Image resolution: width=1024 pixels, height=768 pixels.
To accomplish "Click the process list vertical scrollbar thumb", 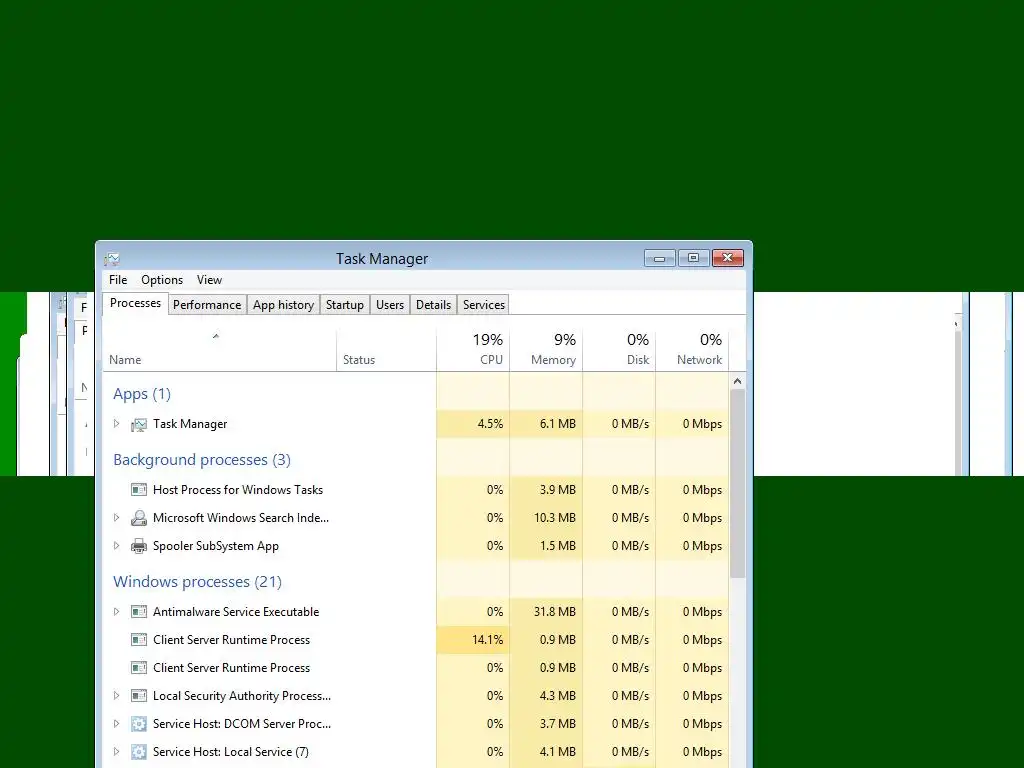I will 737,483.
